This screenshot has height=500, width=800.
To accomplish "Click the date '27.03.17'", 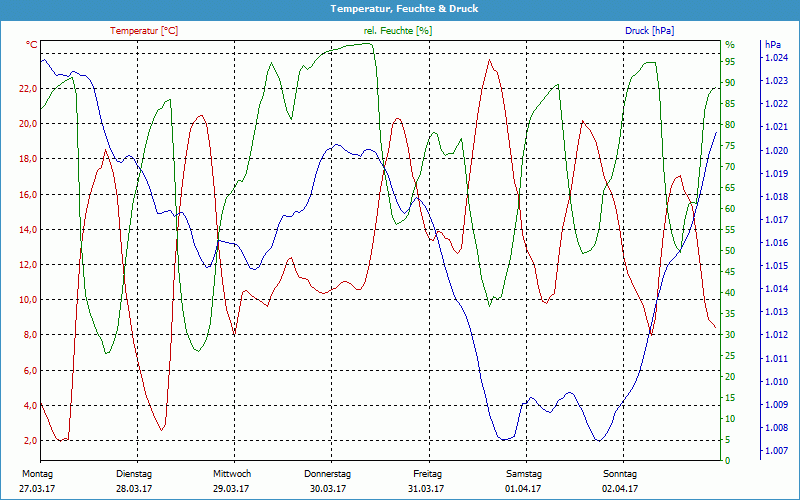I will pyautogui.click(x=37, y=489).
